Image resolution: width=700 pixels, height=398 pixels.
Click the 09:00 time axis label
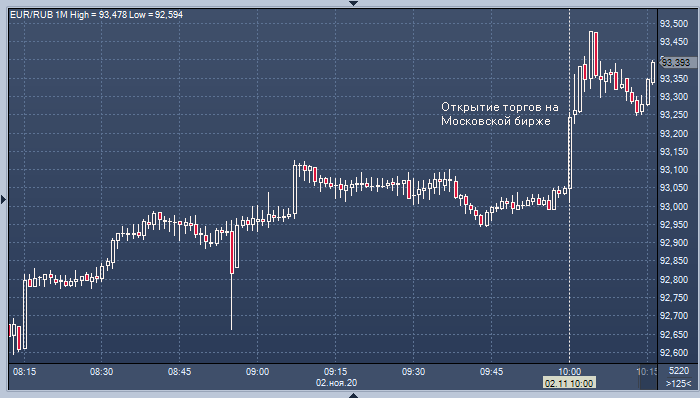coord(257,372)
